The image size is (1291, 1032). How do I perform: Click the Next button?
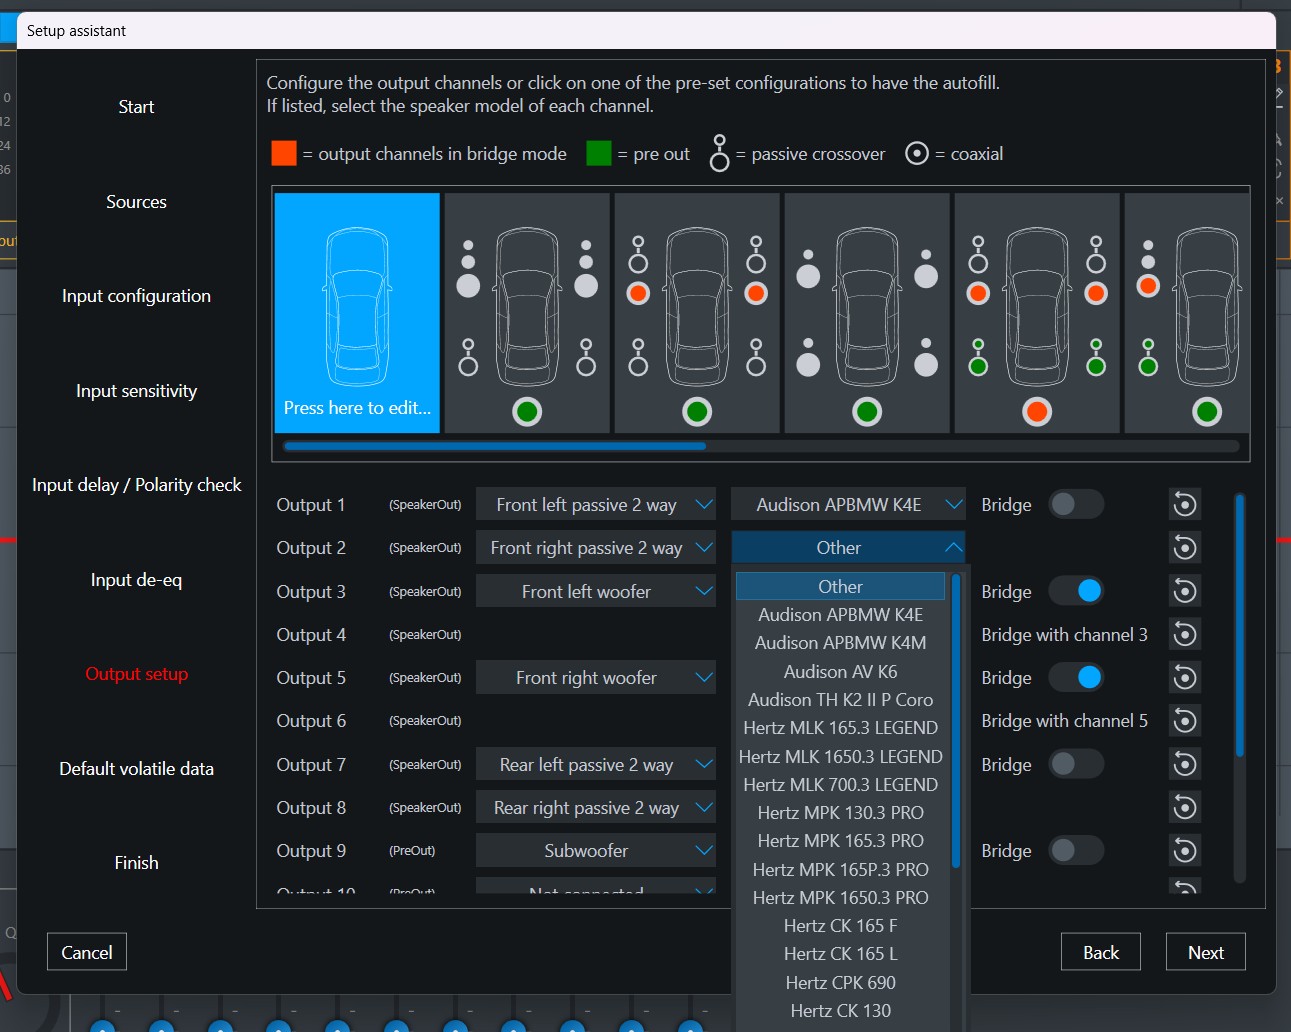pos(1206,952)
